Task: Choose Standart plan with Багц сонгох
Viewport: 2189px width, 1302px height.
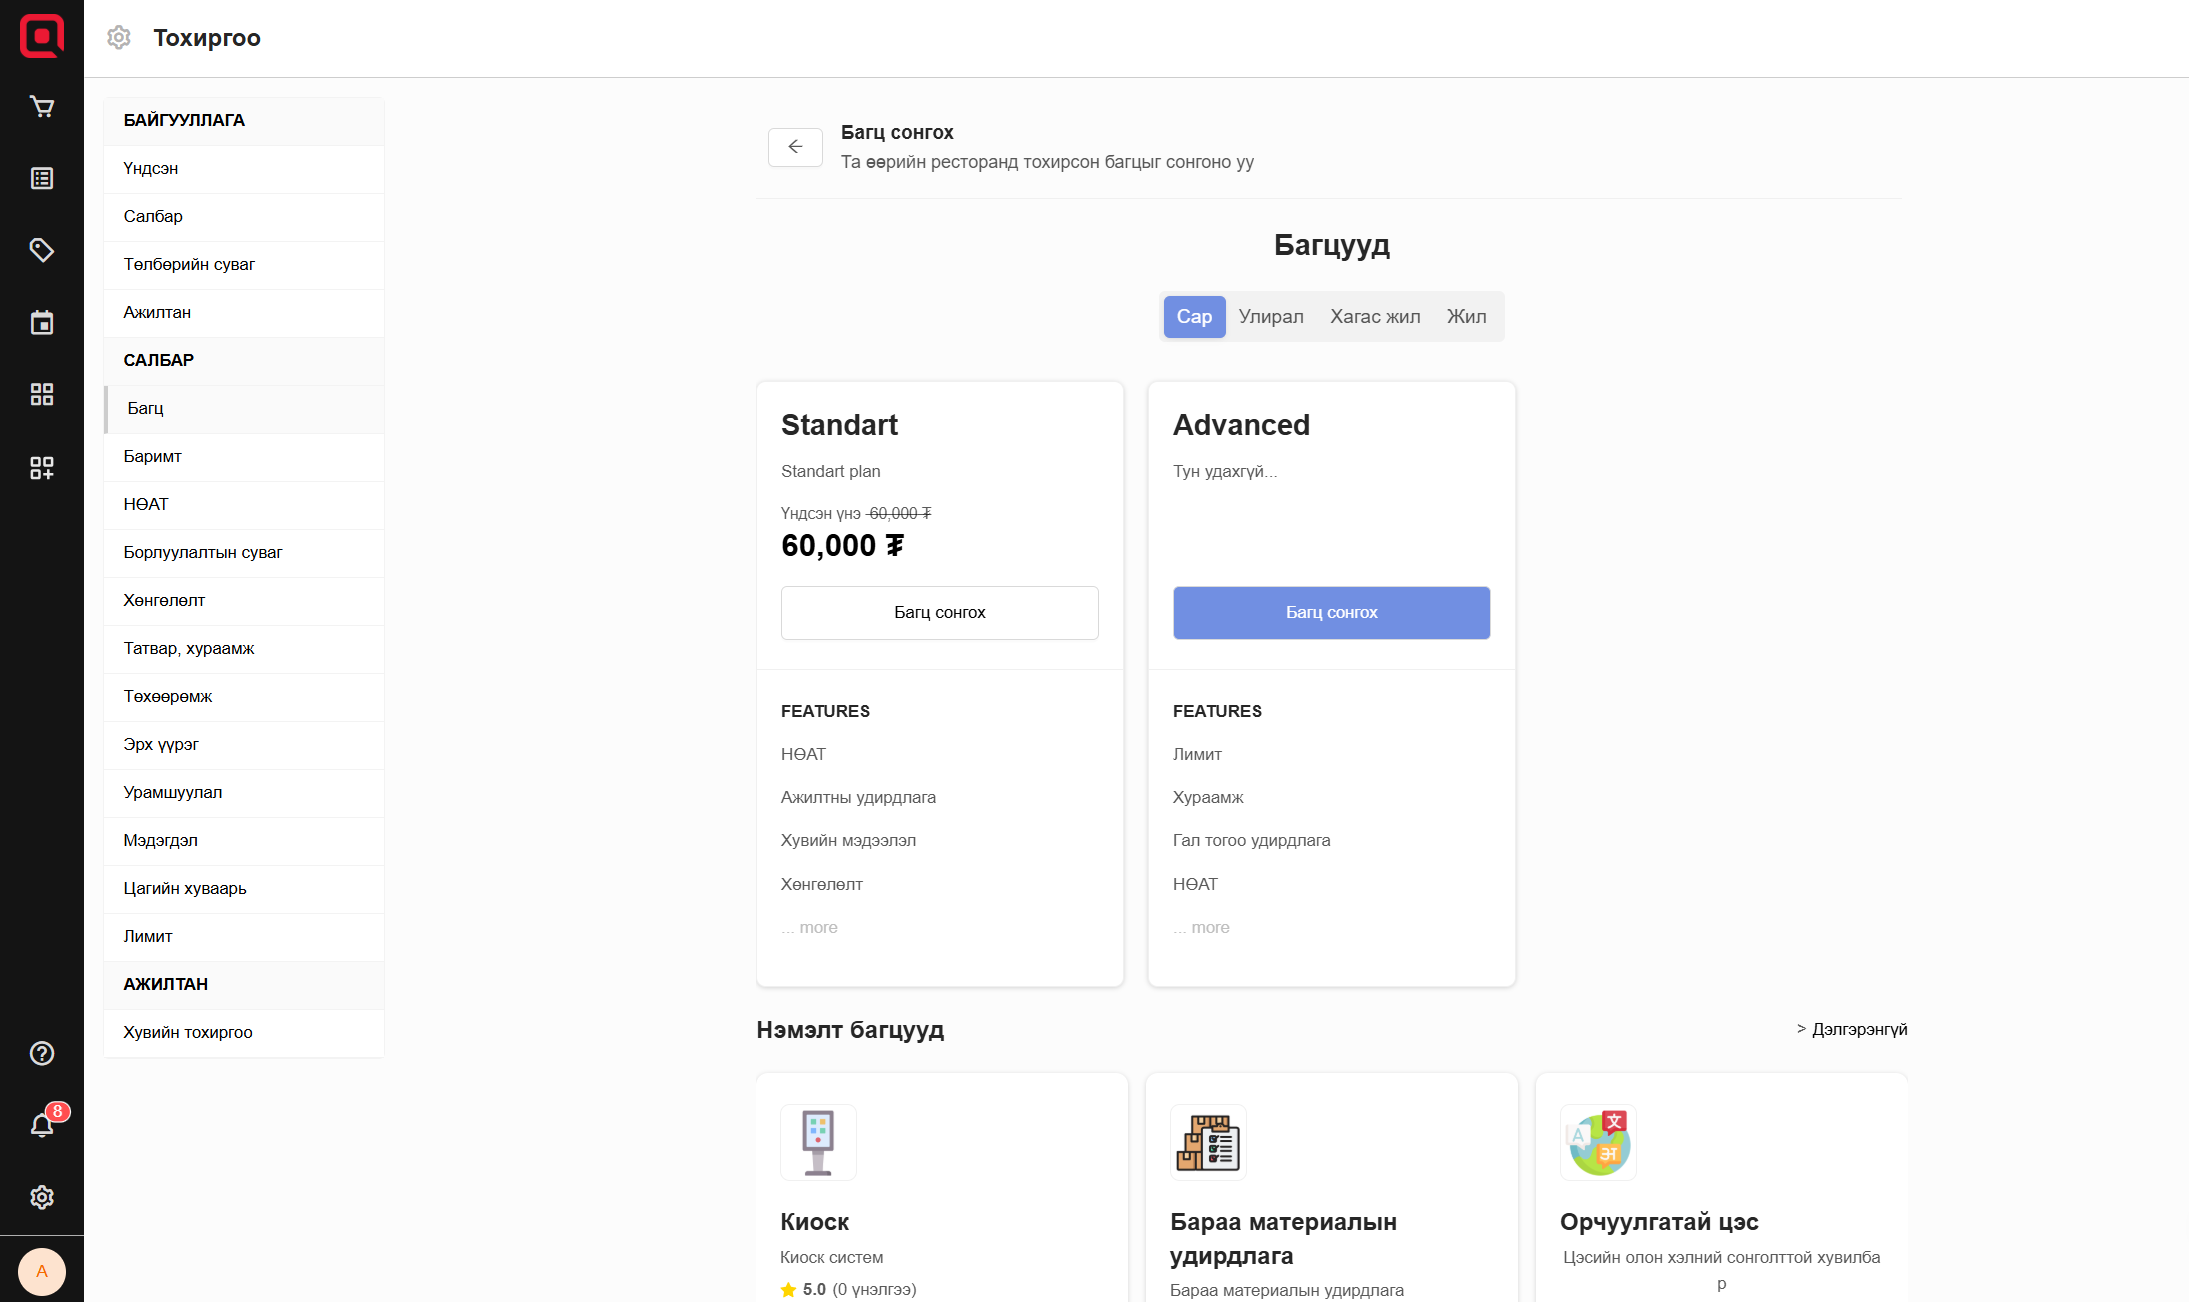Action: coord(939,612)
